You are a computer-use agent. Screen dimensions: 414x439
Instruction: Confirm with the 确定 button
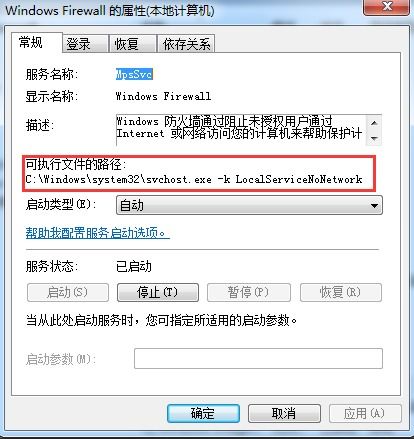203,413
